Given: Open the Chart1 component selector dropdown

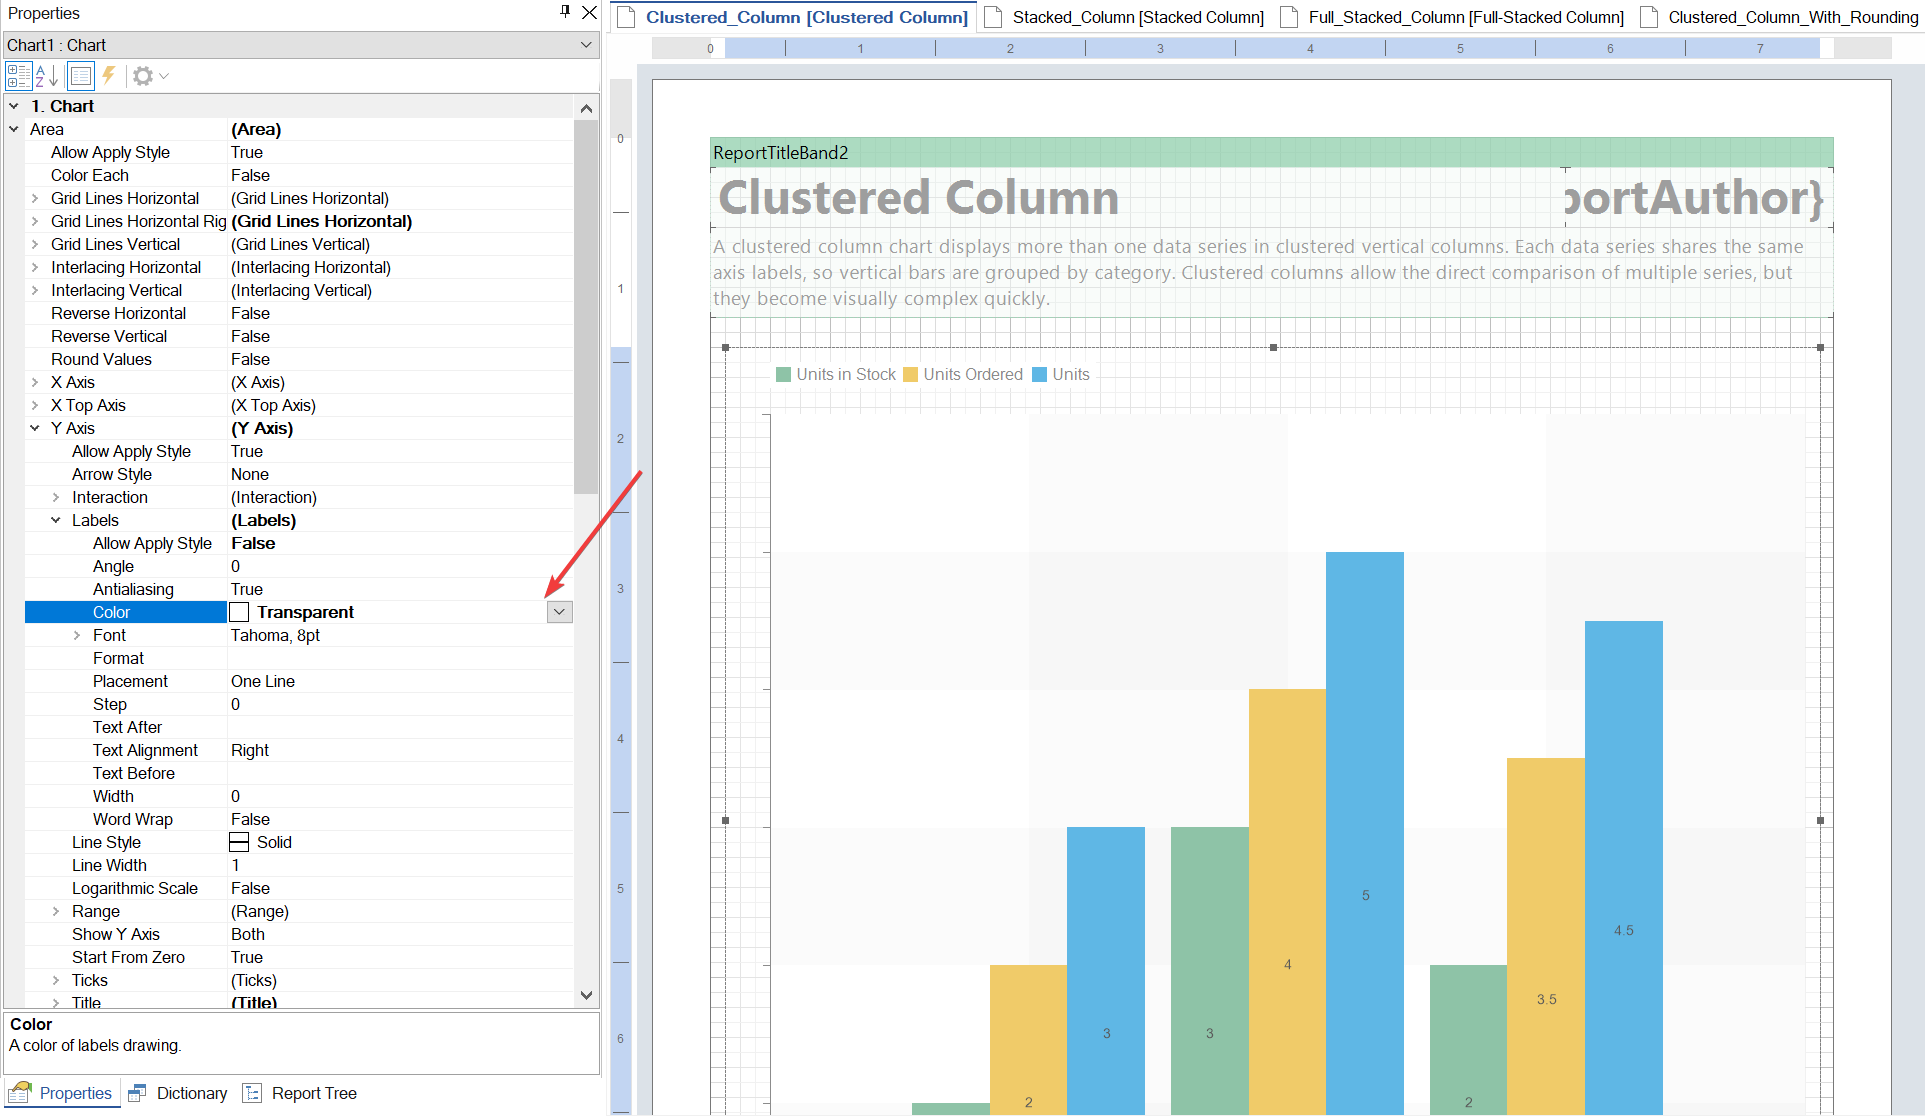Looking at the screenshot, I should (x=586, y=45).
